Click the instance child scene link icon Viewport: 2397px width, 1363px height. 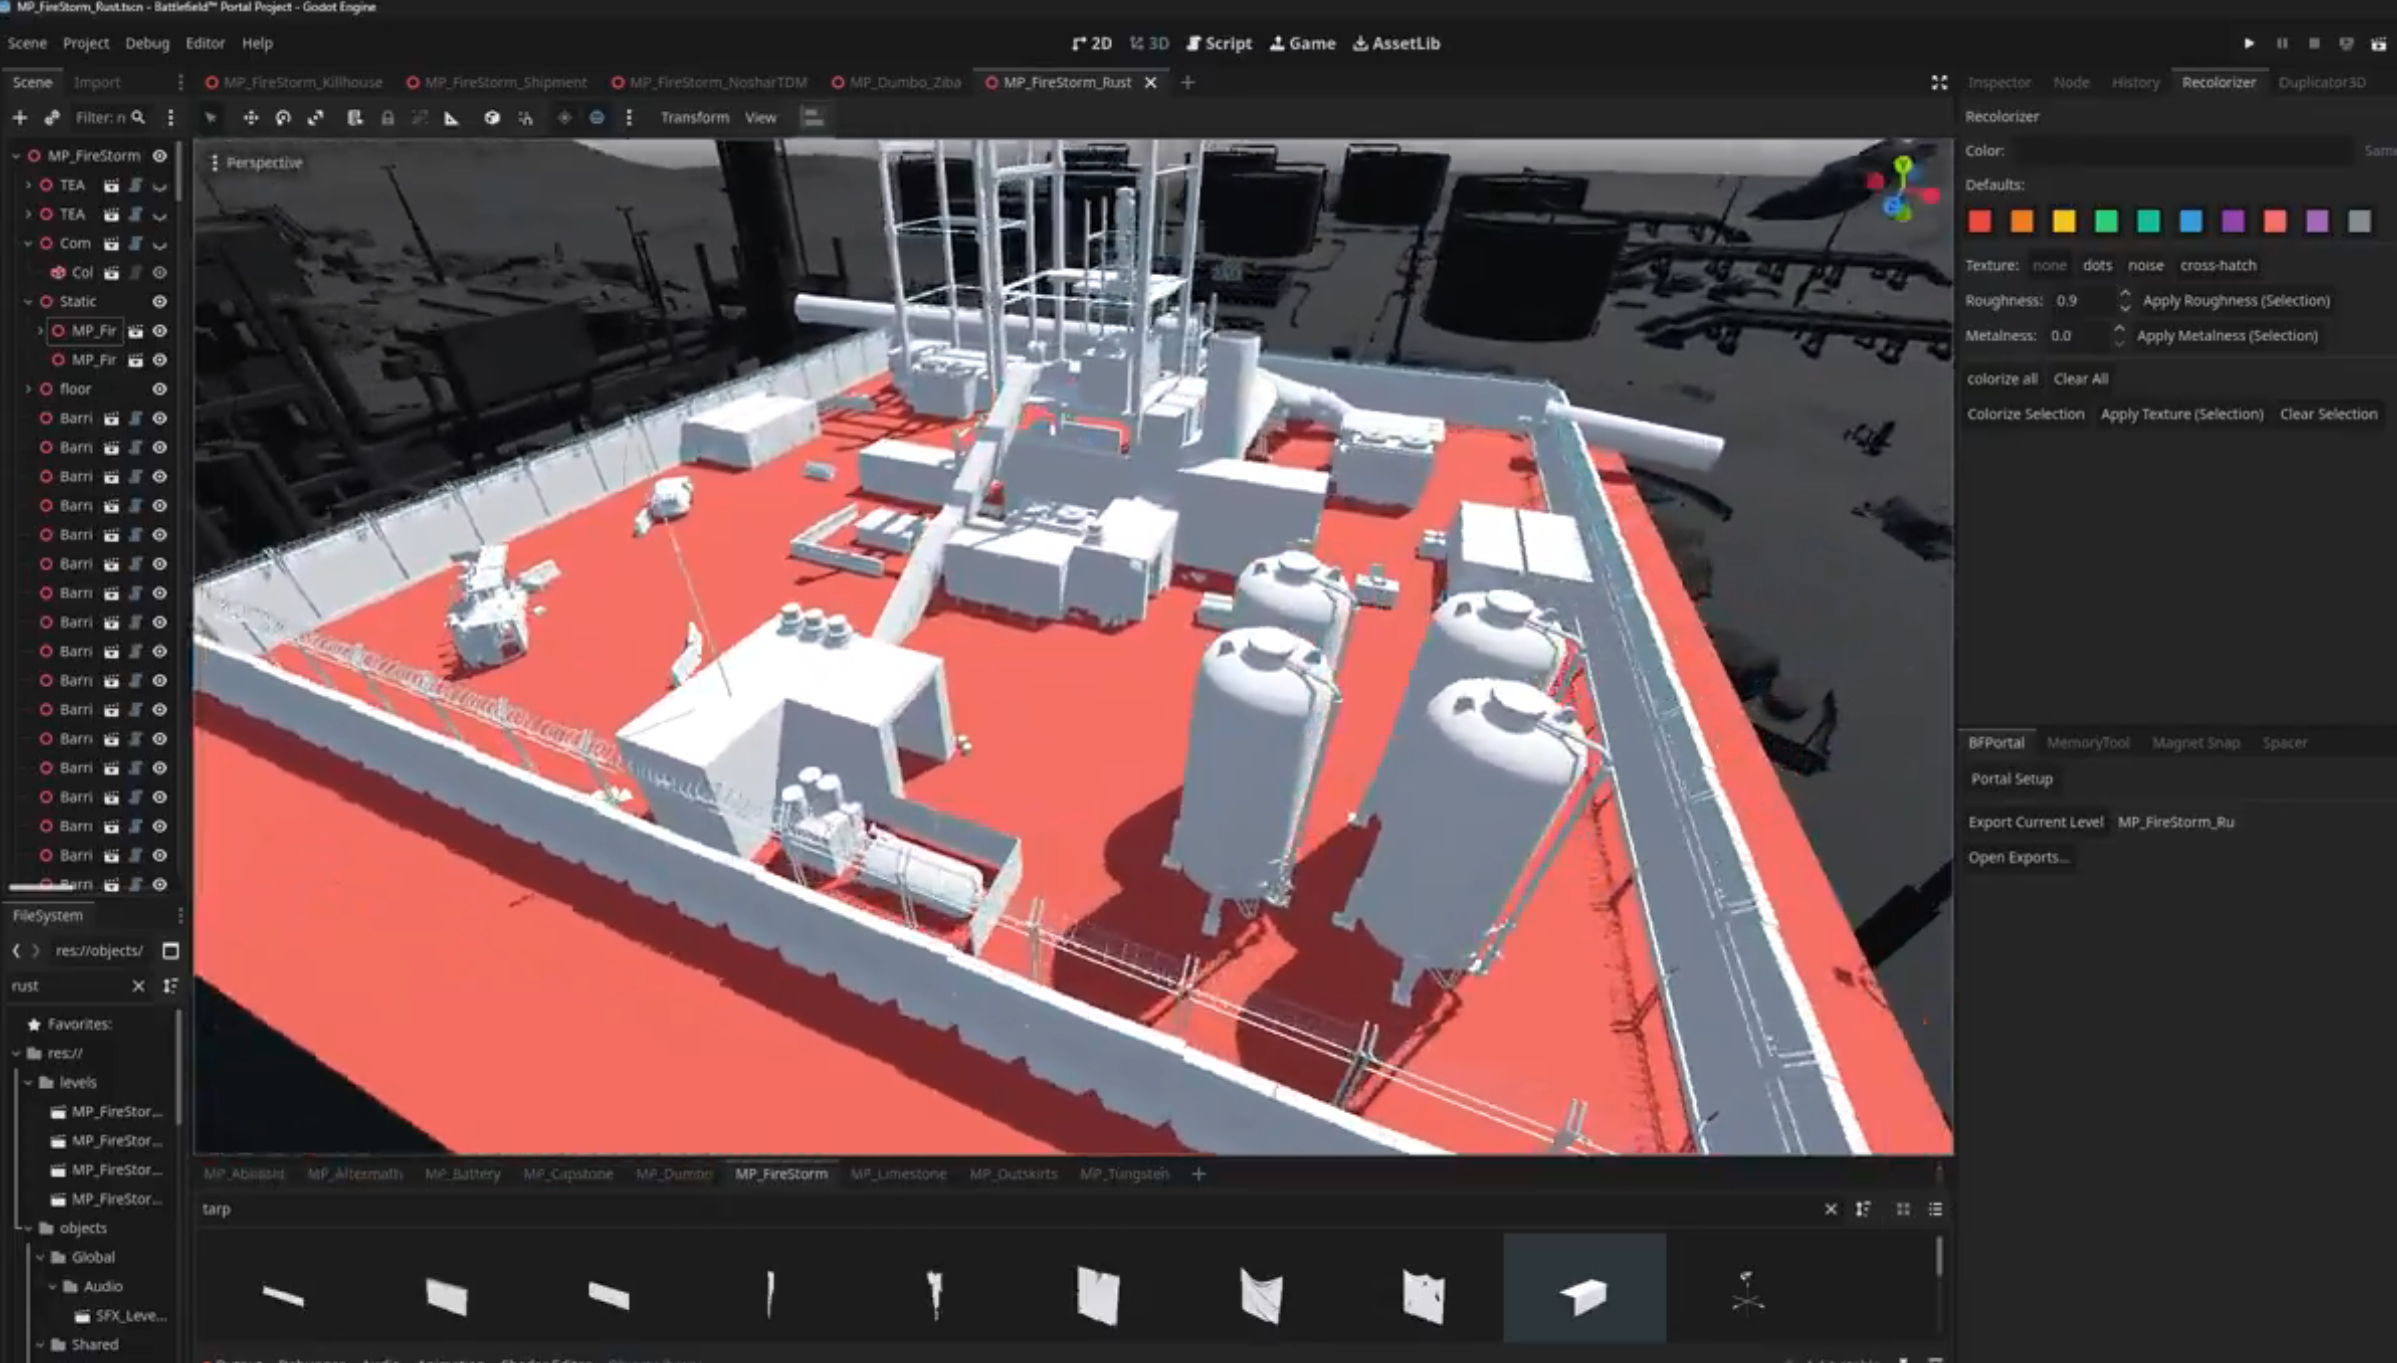pyautogui.click(x=52, y=118)
